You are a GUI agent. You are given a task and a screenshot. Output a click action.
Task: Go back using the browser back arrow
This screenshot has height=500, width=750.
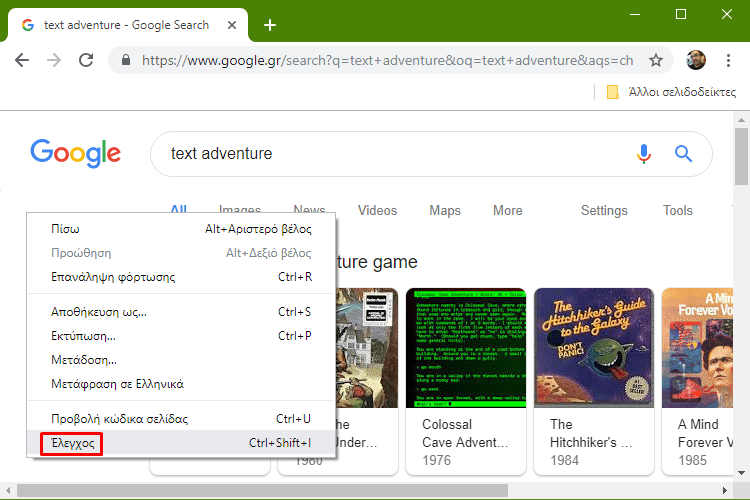point(22,60)
